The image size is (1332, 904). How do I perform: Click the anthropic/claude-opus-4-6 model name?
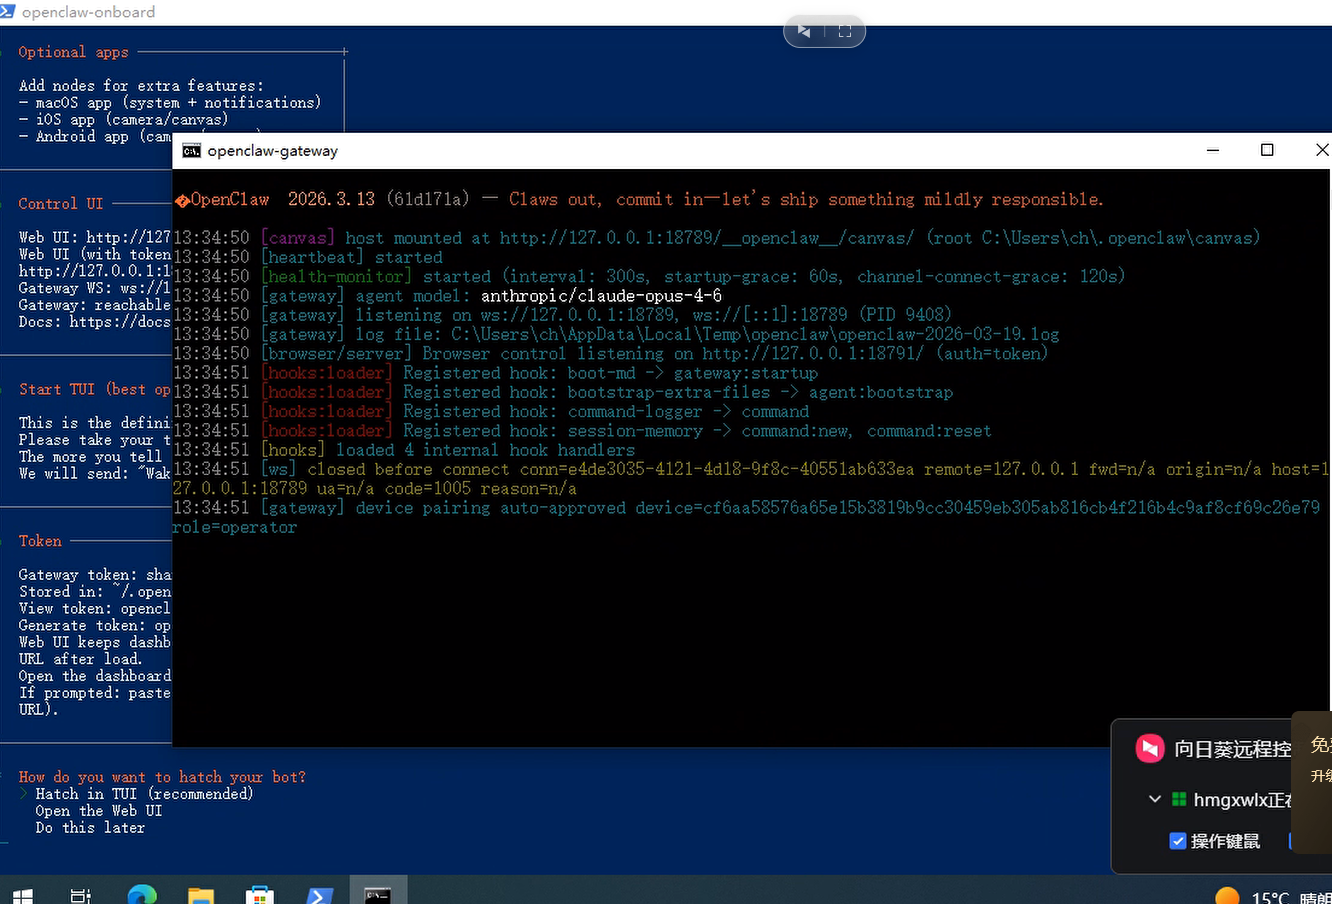601,296
